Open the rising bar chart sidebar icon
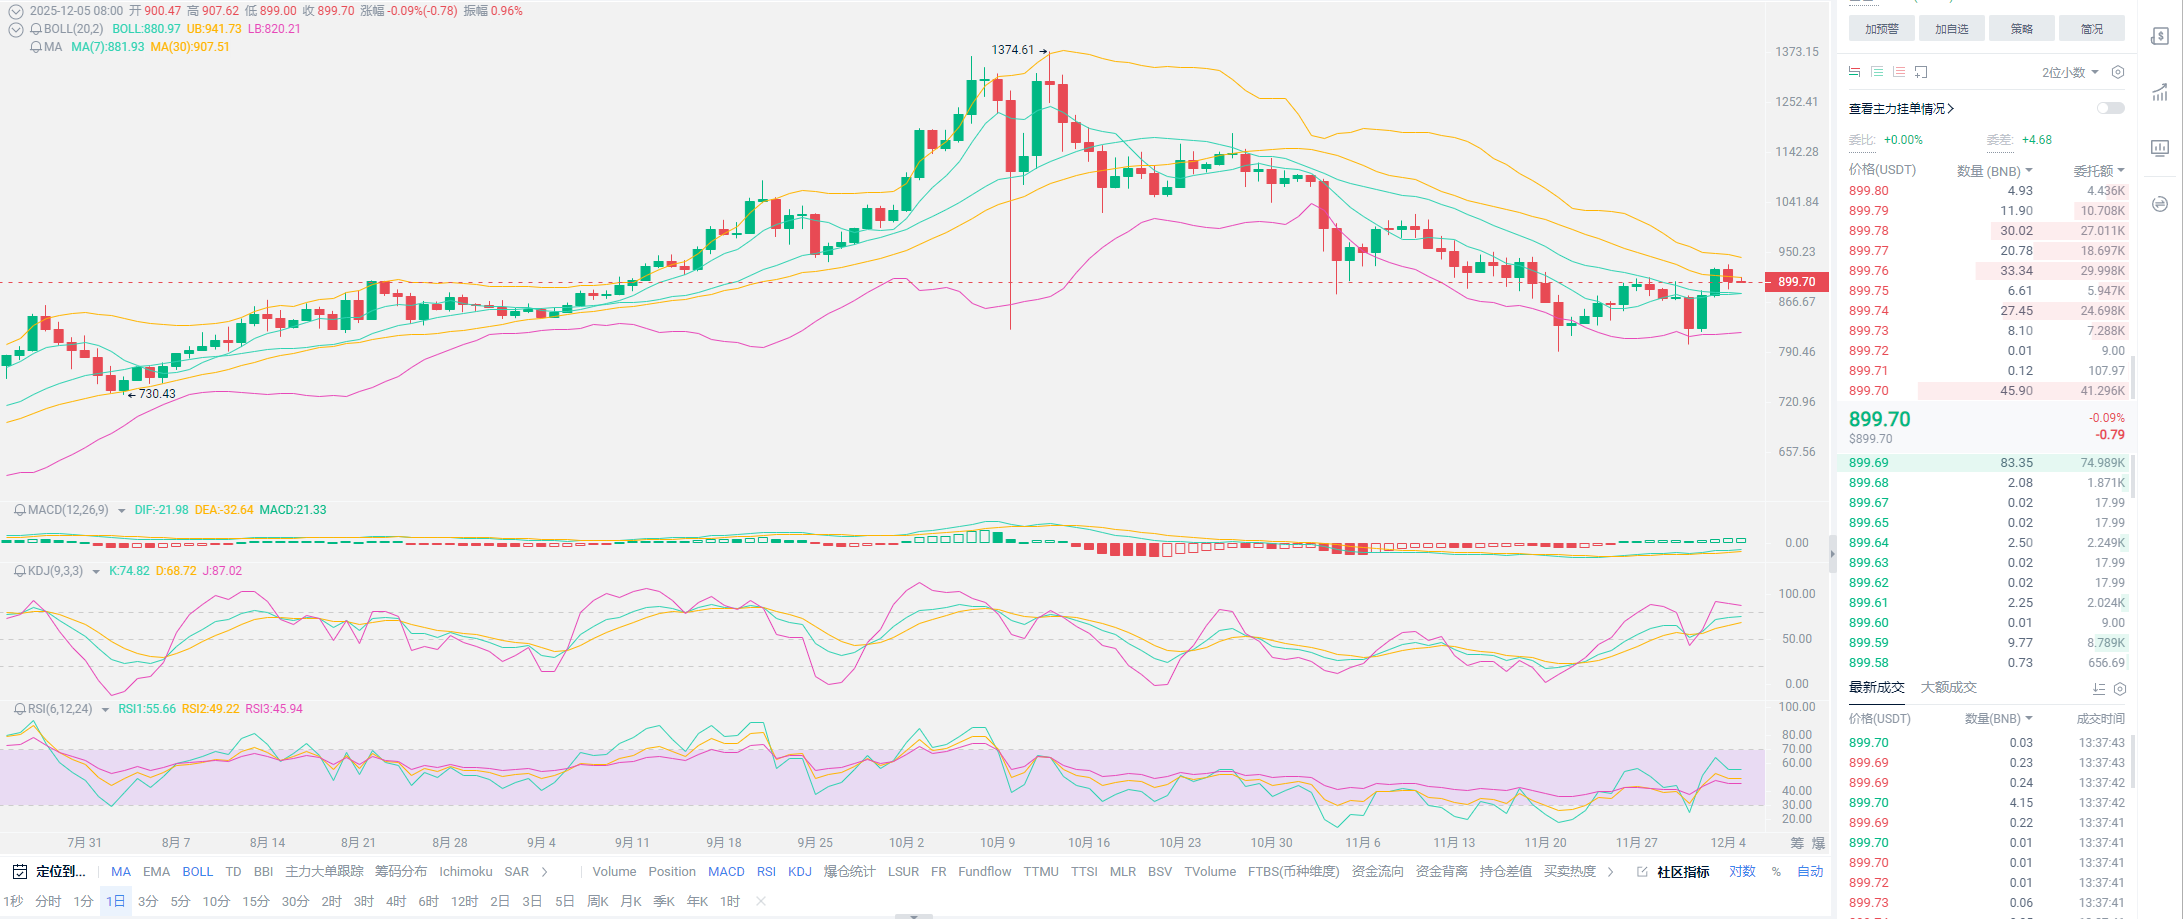This screenshot has width=2183, height=919. (2160, 93)
